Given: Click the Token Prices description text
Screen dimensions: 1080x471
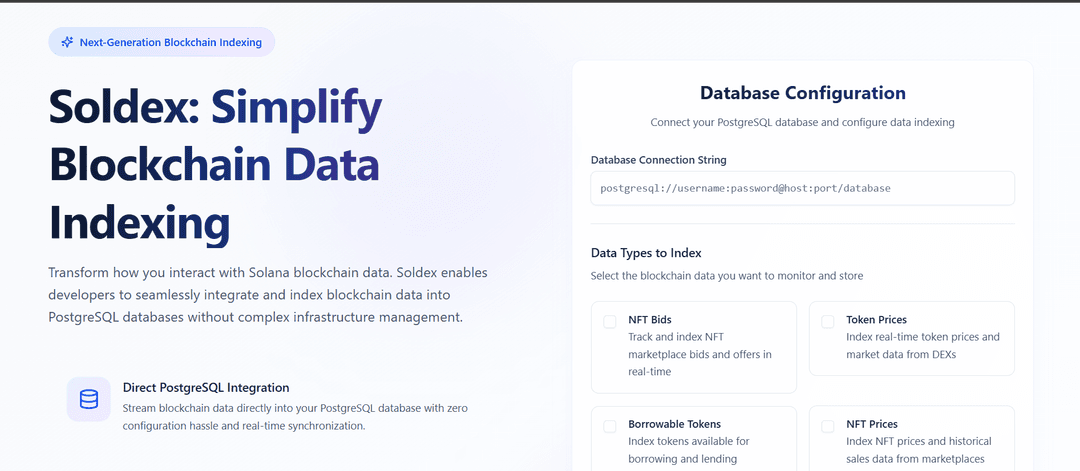Looking at the screenshot, I should [x=922, y=345].
